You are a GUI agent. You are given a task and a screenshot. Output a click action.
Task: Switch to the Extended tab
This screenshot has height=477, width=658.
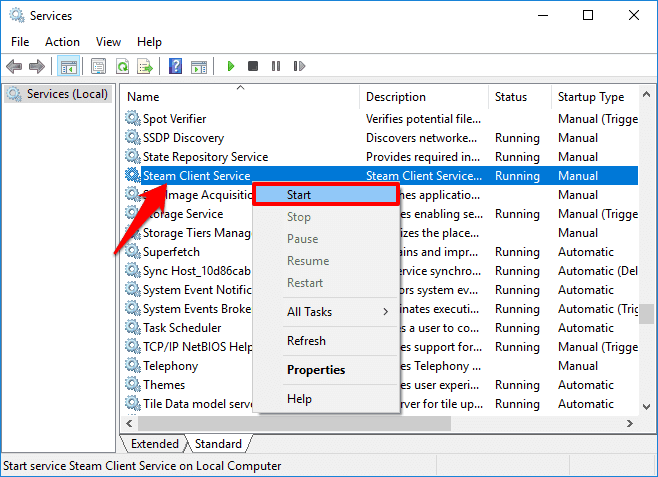point(154,443)
